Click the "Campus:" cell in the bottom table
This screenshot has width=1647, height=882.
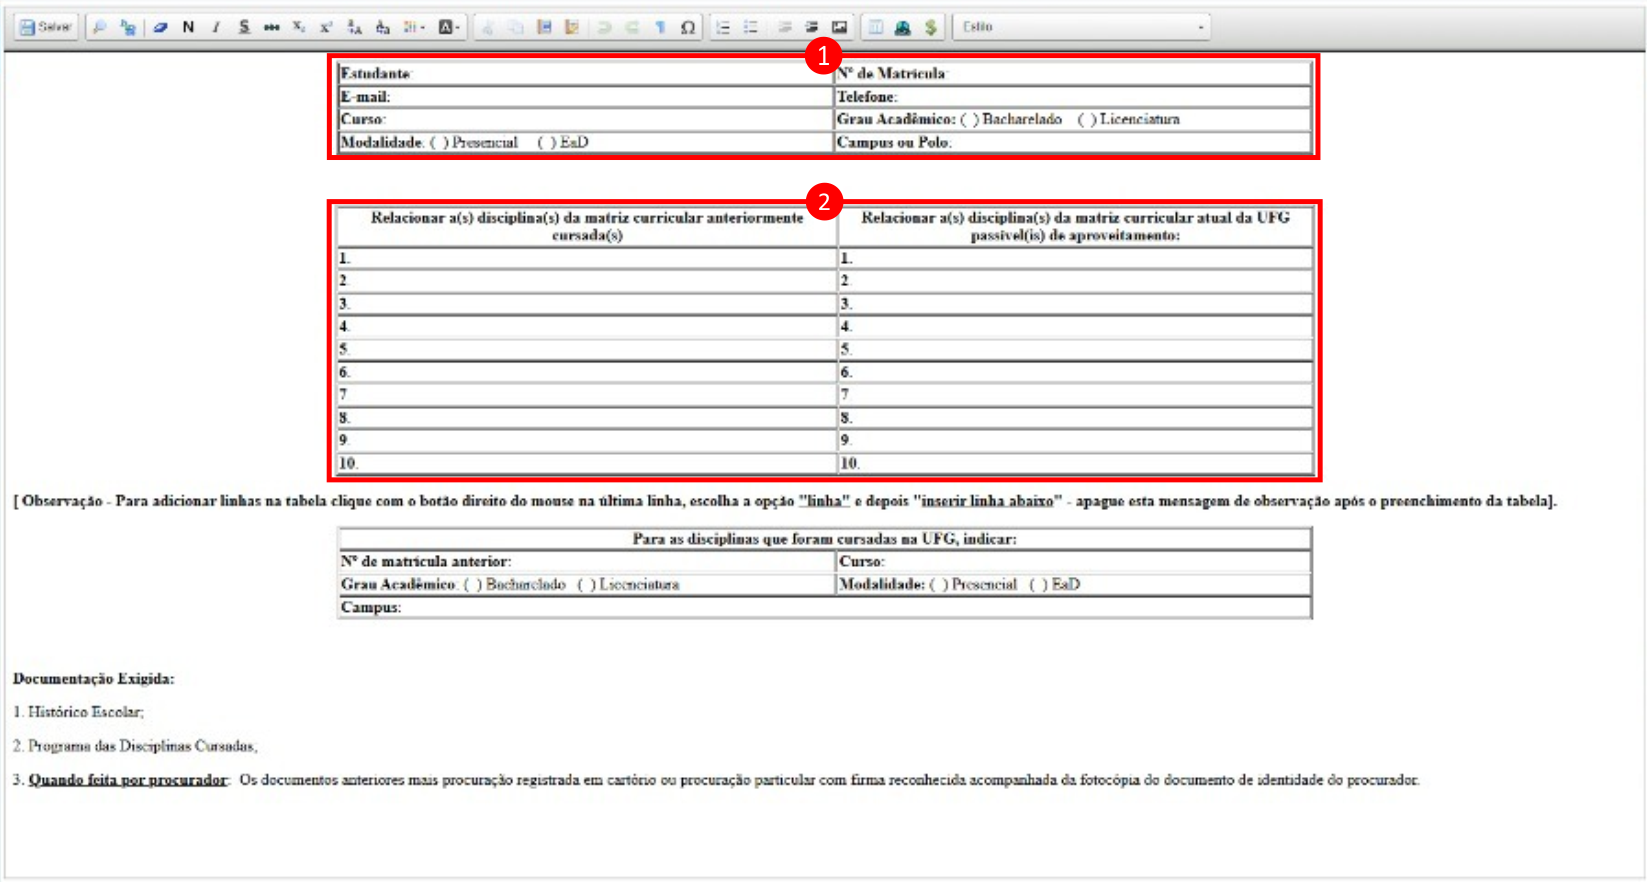pyautogui.click(x=825, y=607)
